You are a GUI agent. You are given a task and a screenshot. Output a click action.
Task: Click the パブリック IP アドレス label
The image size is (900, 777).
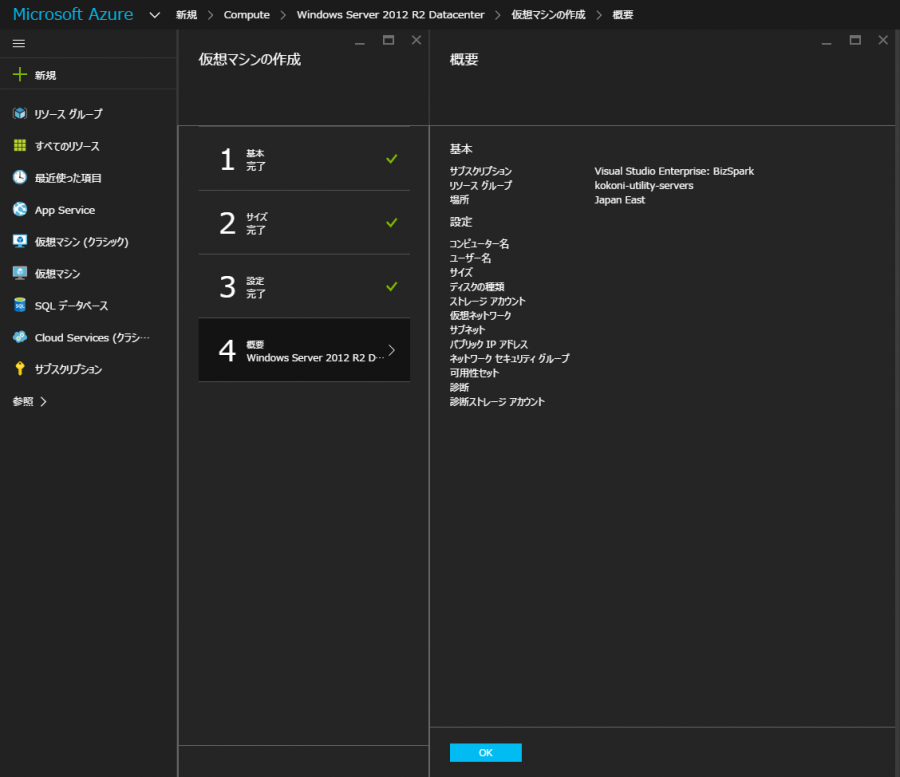point(489,344)
